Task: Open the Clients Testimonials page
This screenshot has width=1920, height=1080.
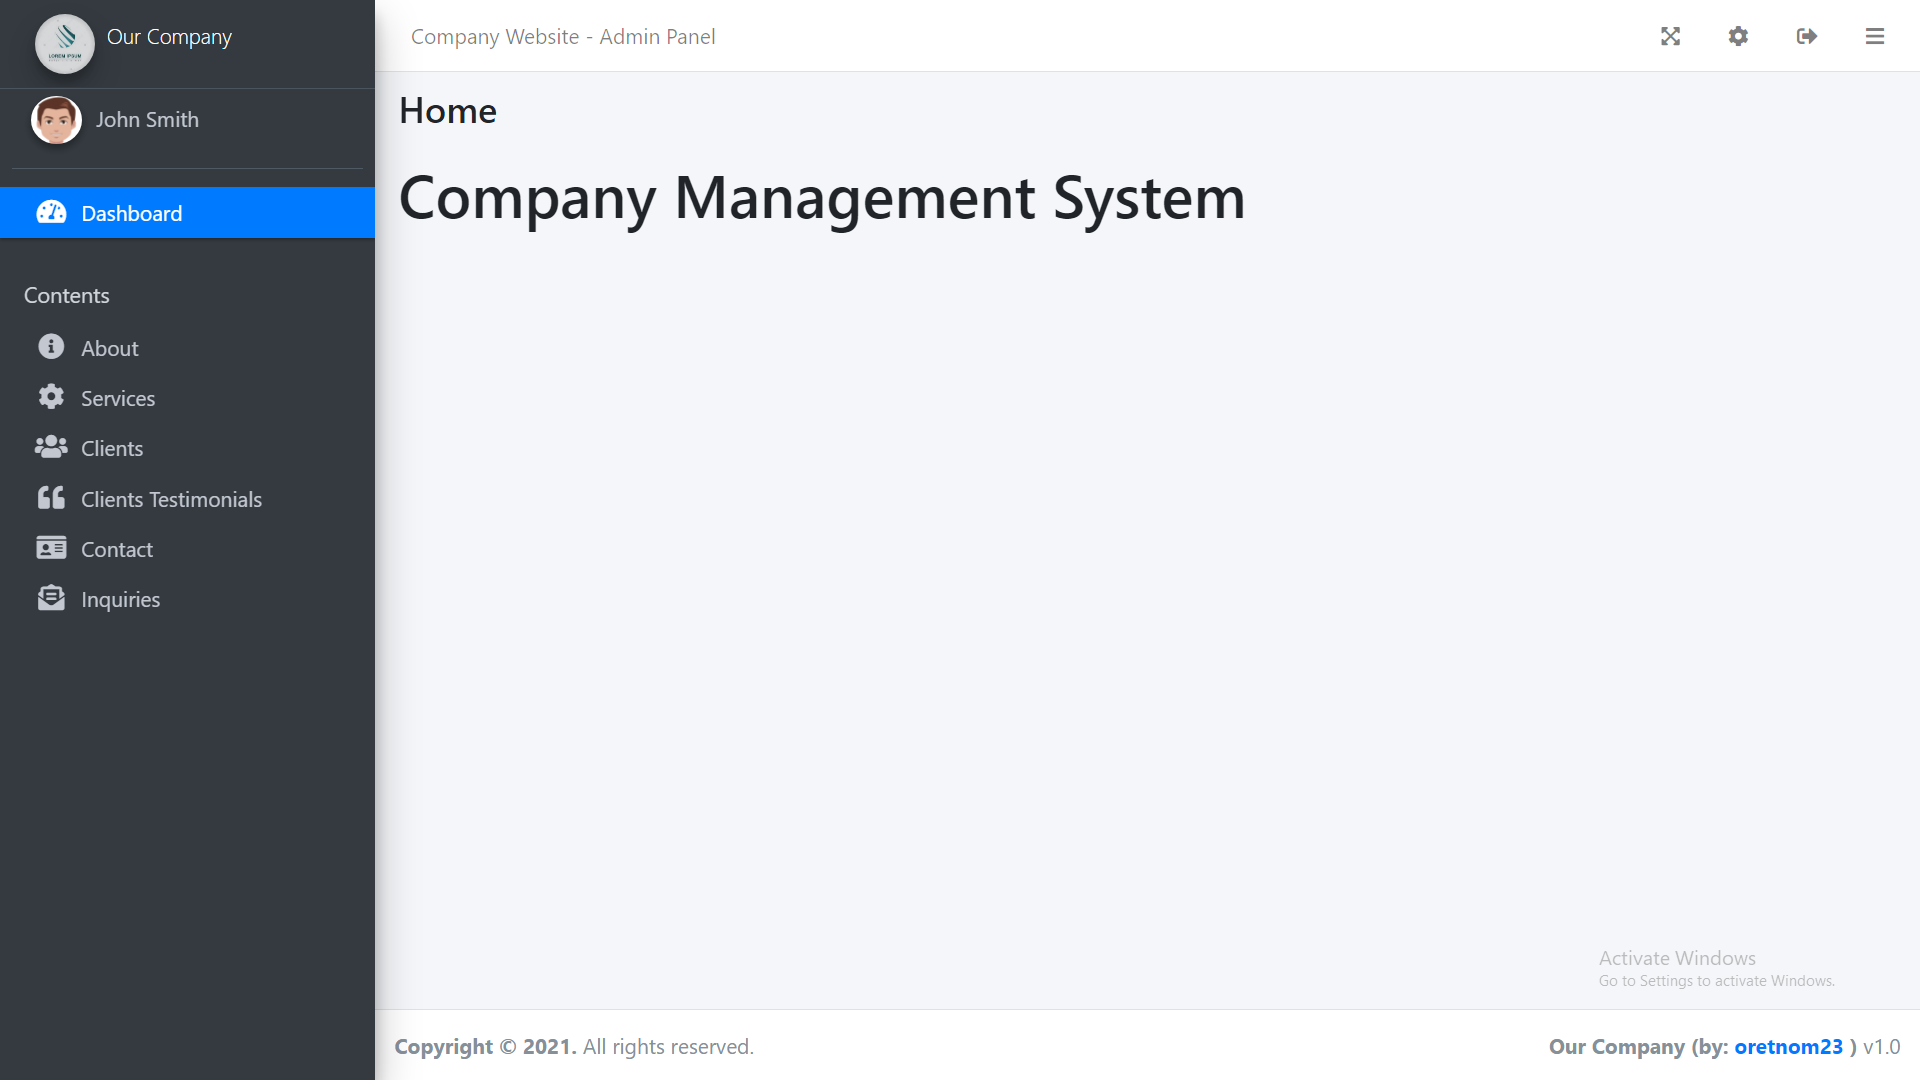Action: (x=171, y=498)
